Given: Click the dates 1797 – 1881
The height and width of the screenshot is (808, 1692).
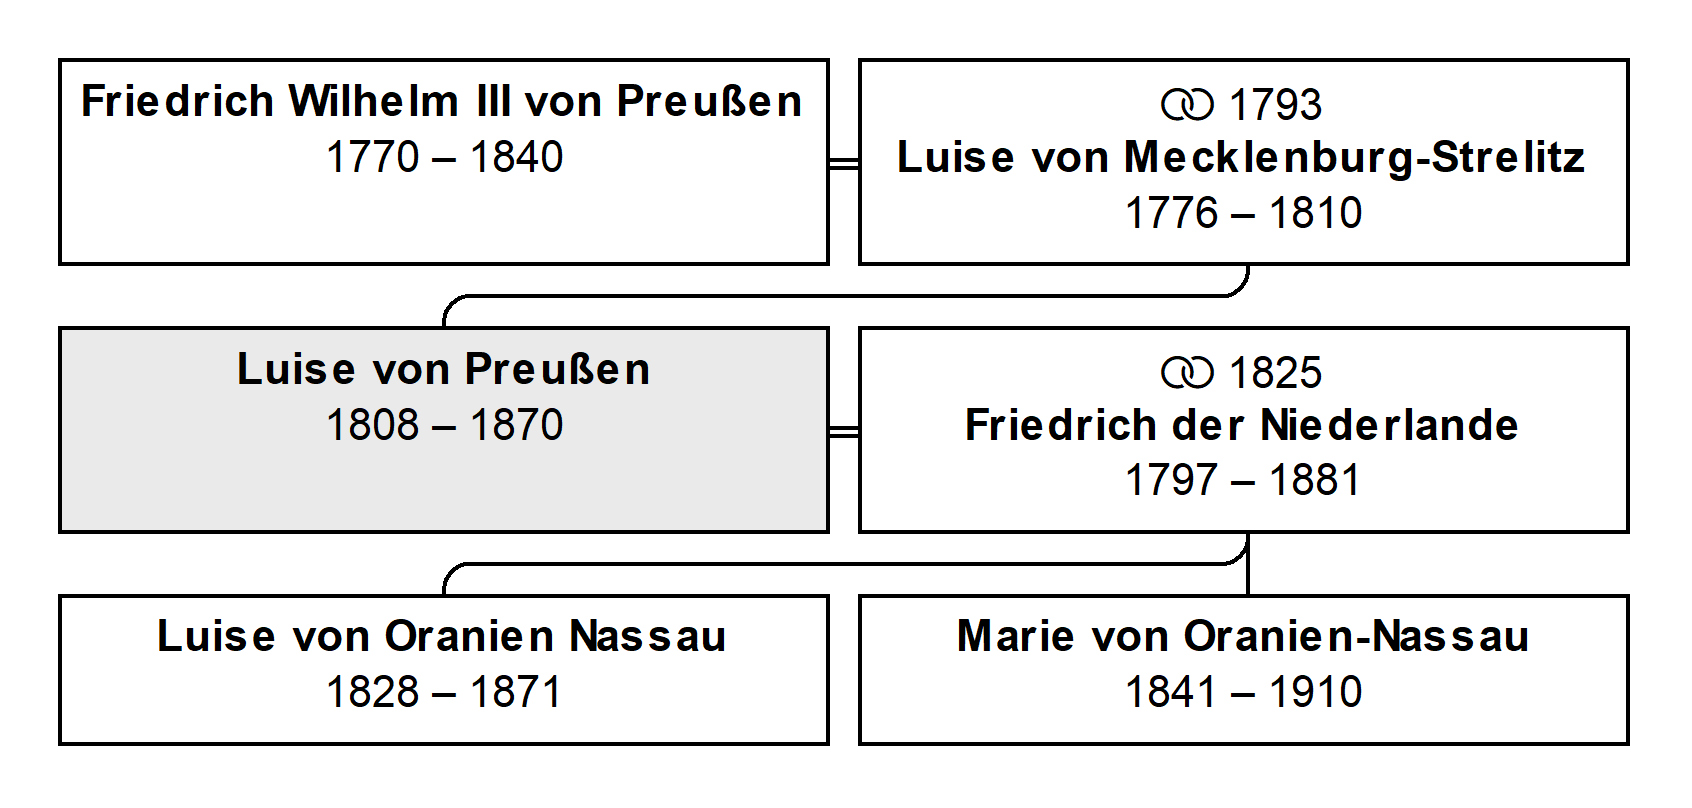Looking at the screenshot, I should tap(1243, 481).
